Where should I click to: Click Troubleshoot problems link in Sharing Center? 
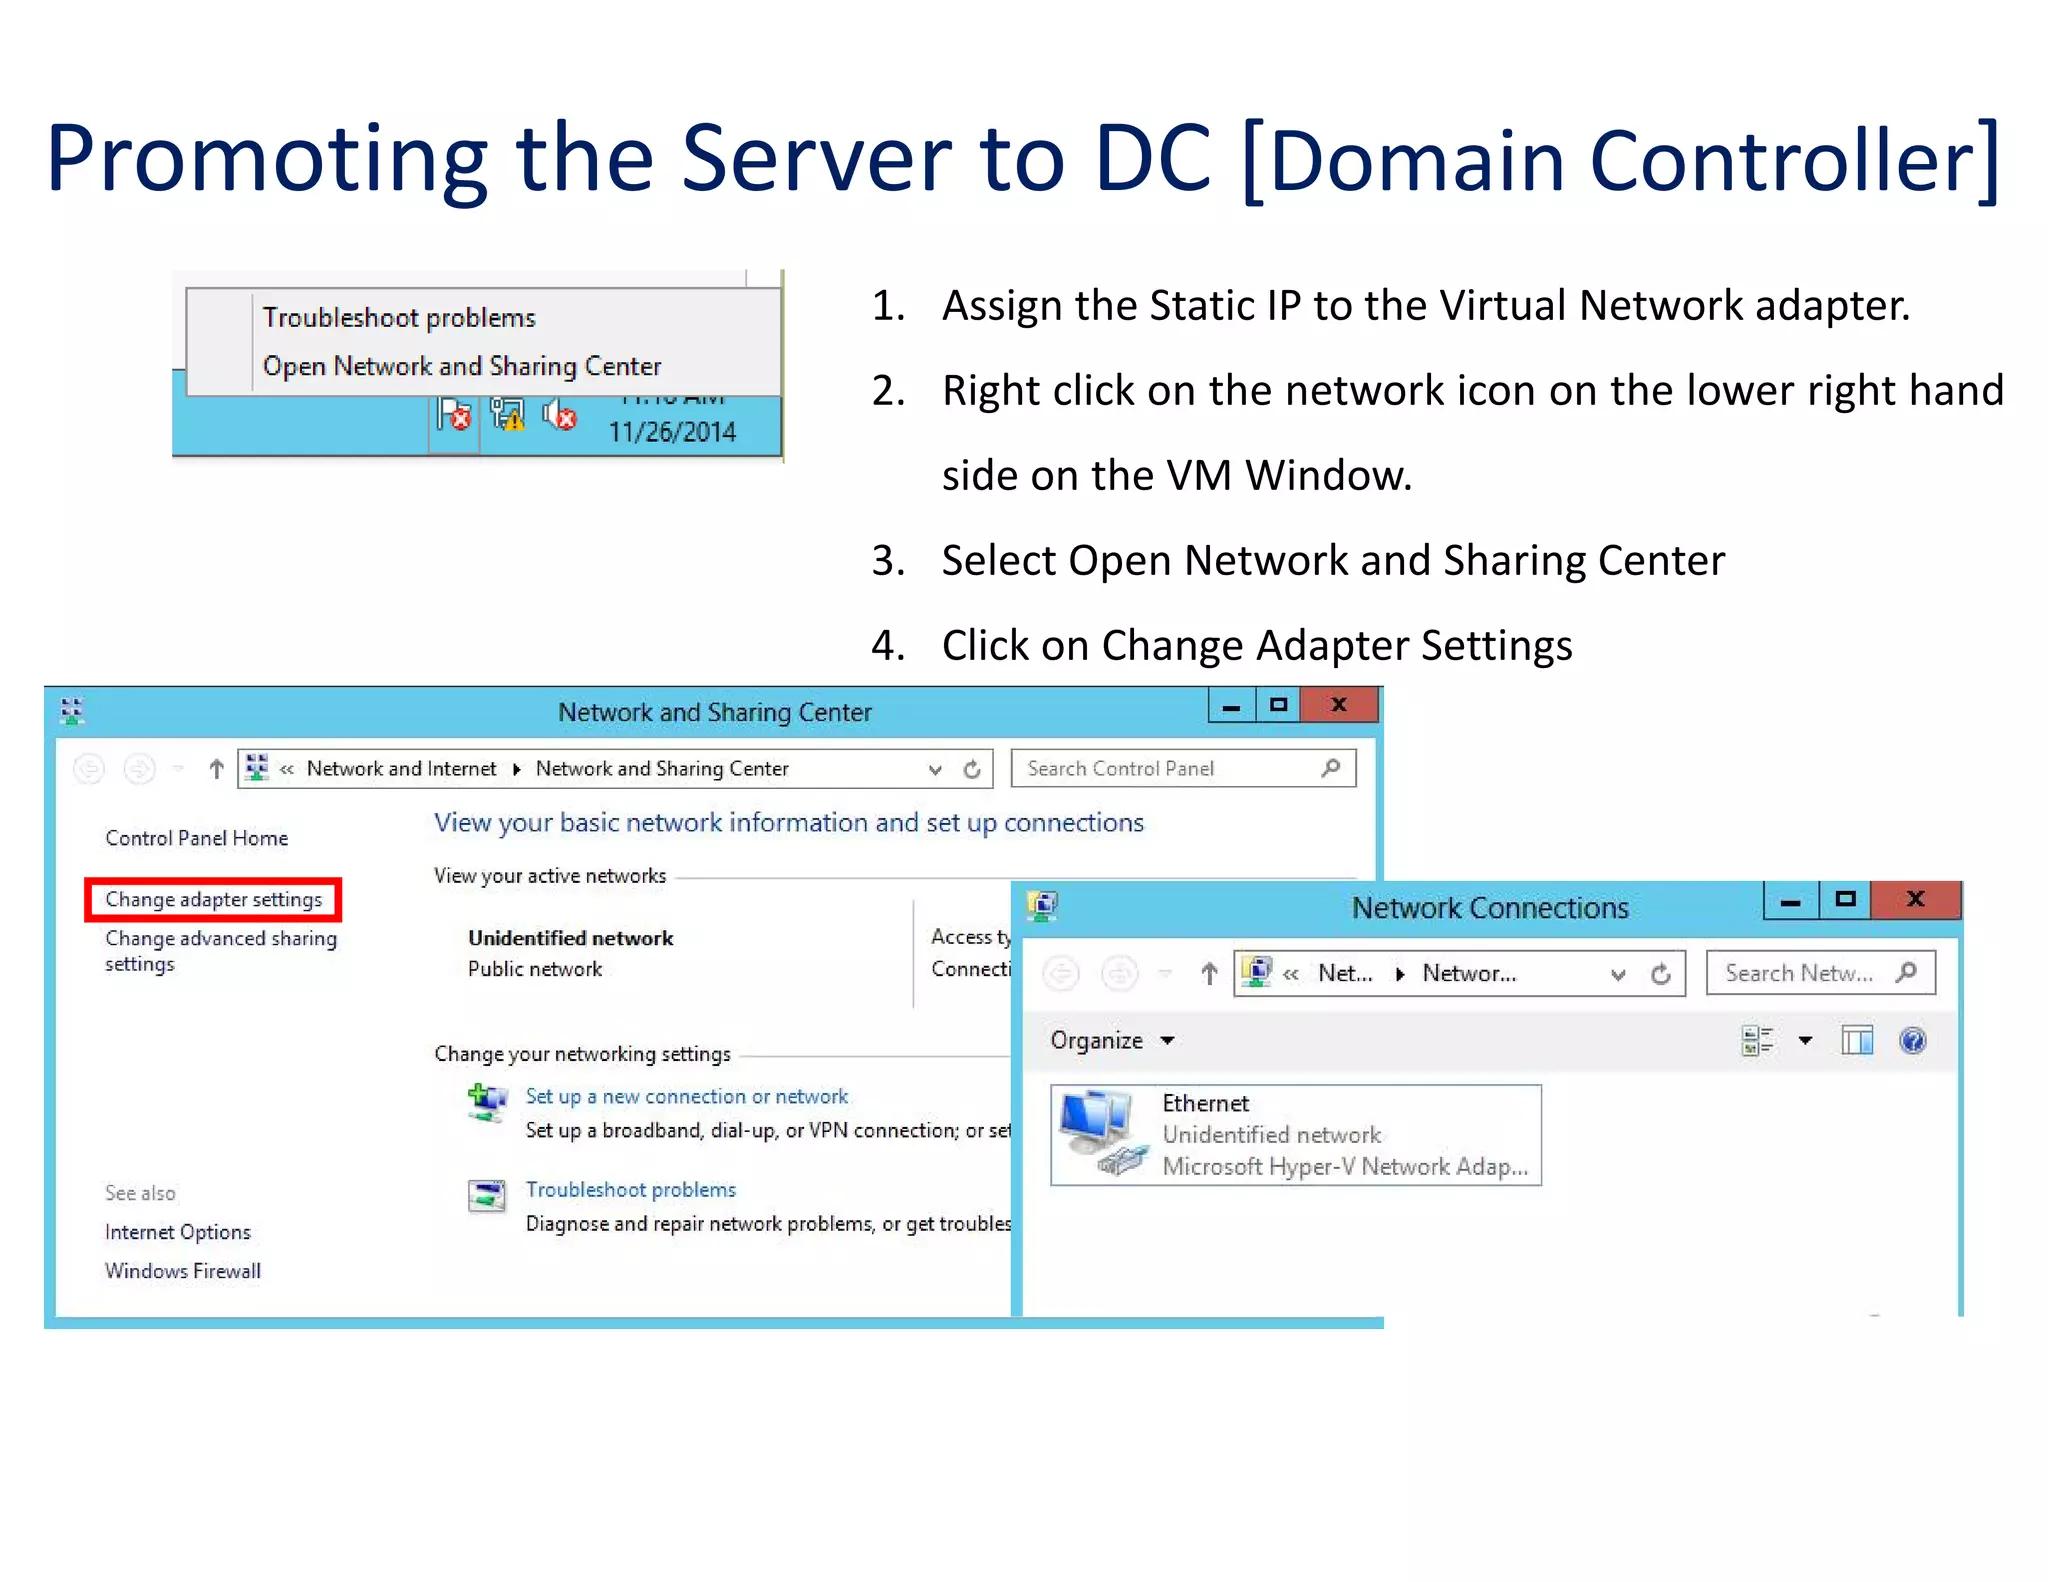[631, 1189]
